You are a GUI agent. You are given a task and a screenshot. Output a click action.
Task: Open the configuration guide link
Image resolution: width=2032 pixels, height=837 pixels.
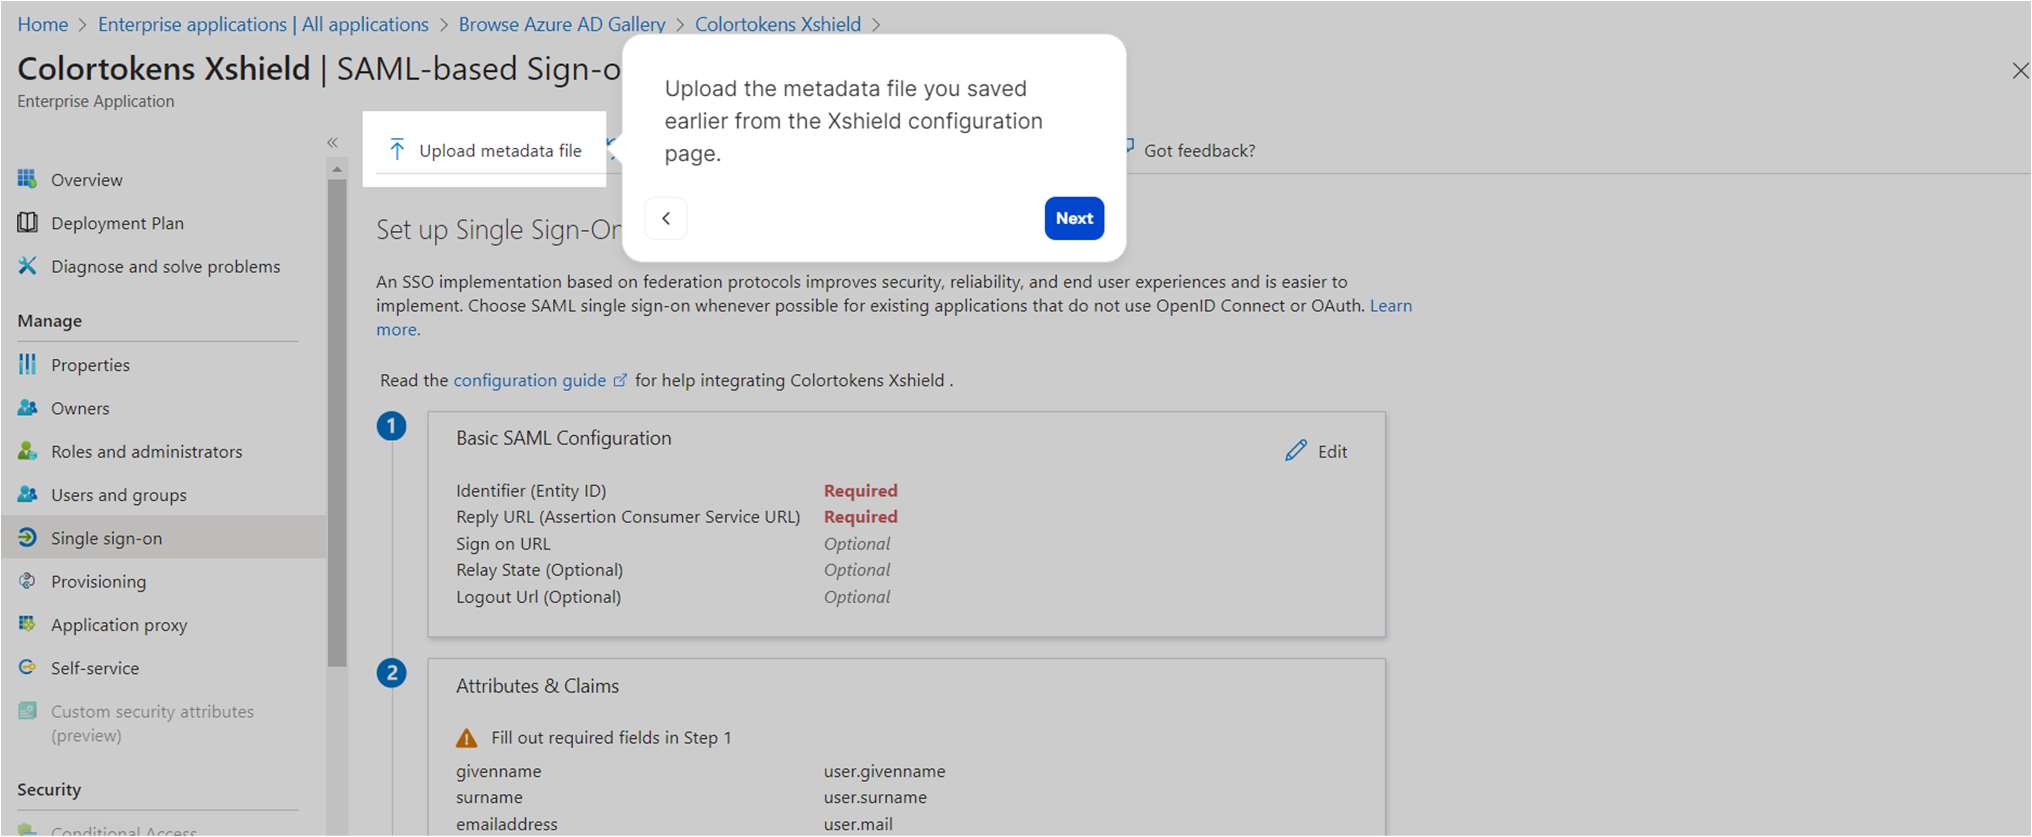point(529,380)
